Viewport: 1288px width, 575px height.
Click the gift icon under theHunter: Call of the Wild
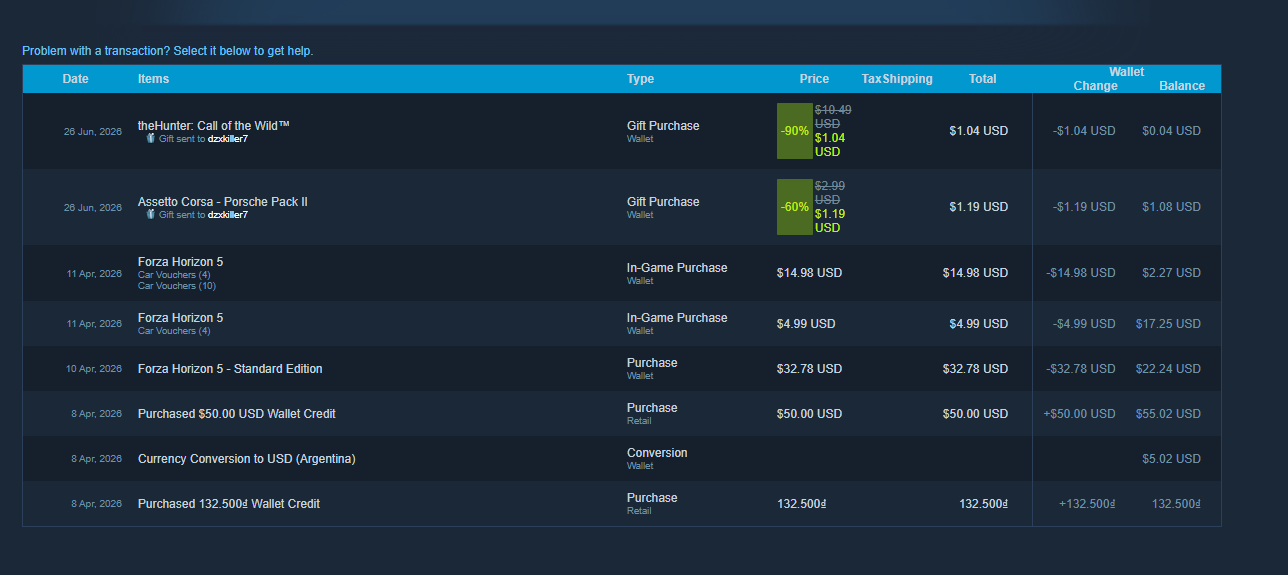(151, 139)
